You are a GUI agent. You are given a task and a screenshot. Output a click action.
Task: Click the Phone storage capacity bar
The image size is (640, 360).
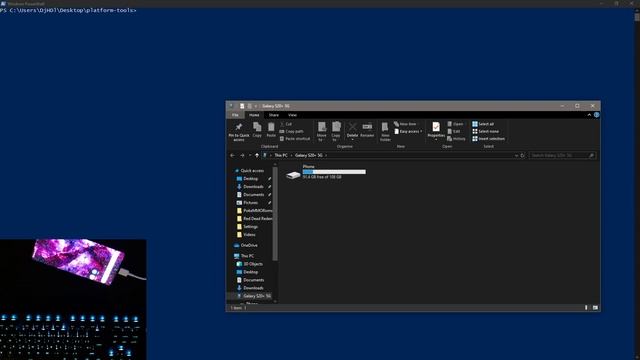334,172
